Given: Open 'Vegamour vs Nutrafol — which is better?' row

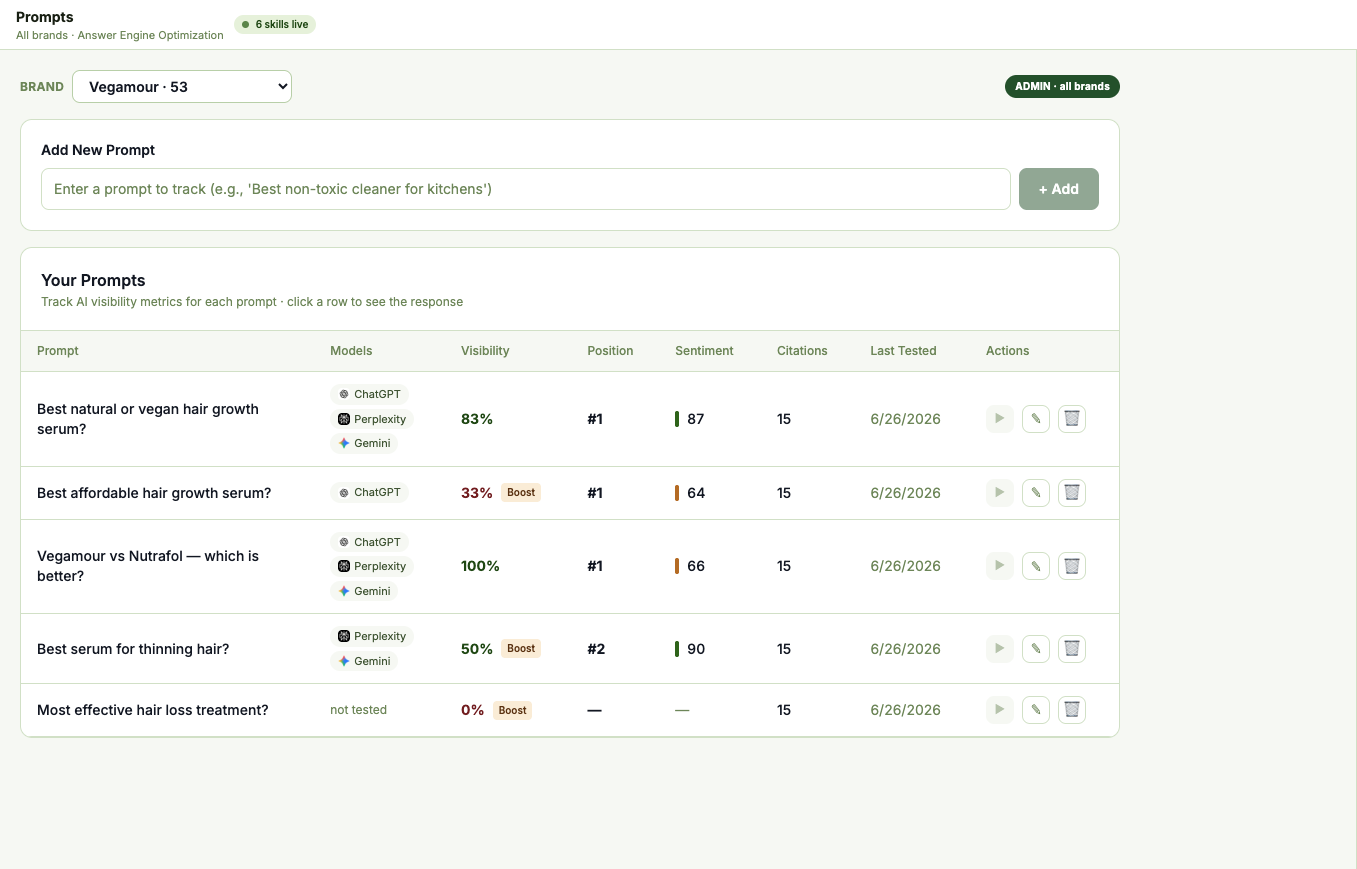Looking at the screenshot, I should click(570, 566).
